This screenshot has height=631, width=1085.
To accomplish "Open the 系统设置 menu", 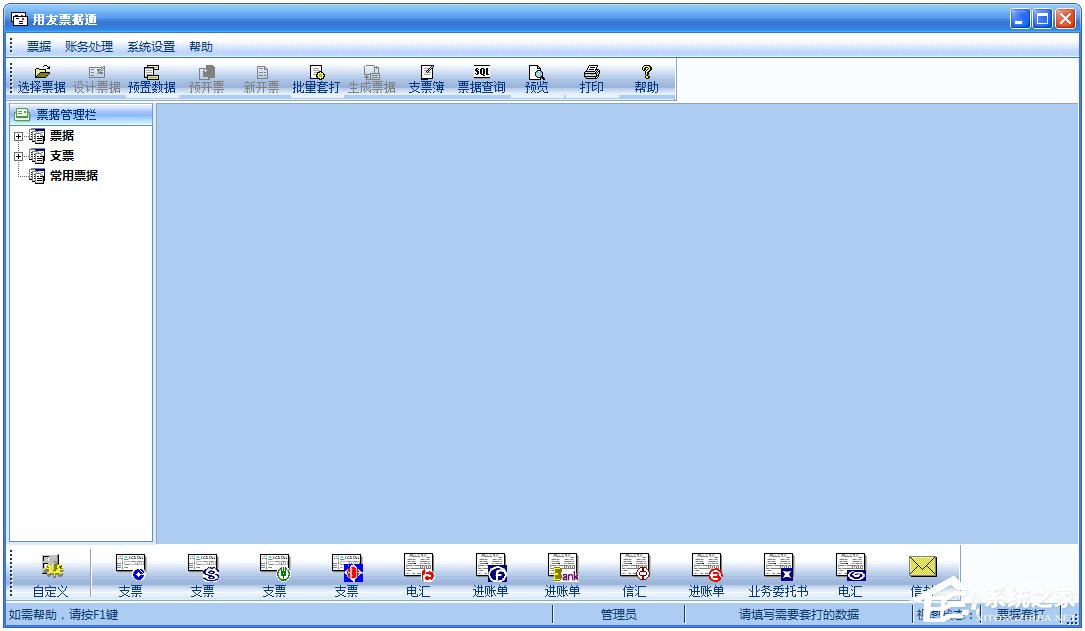I will coord(151,47).
